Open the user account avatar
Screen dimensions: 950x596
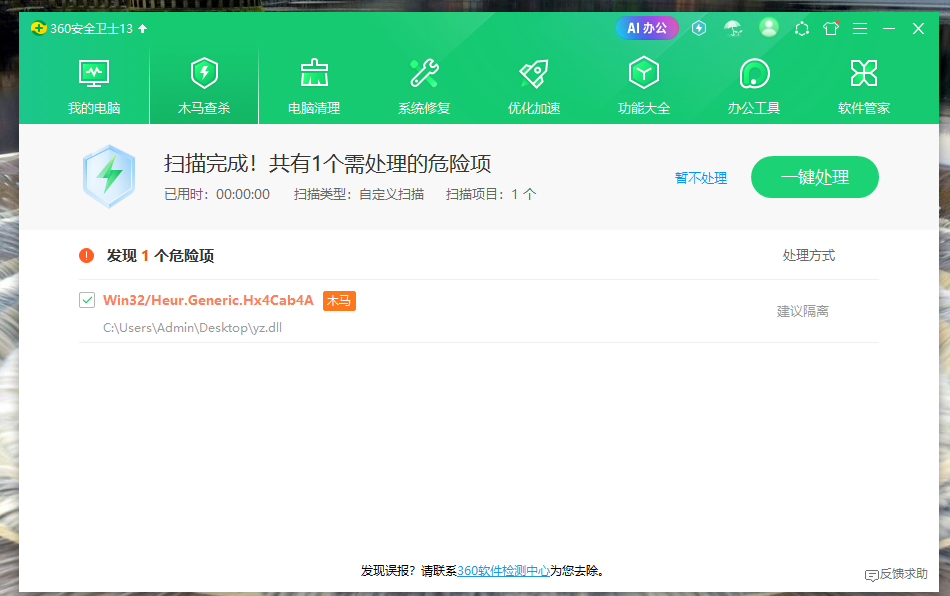(x=769, y=28)
